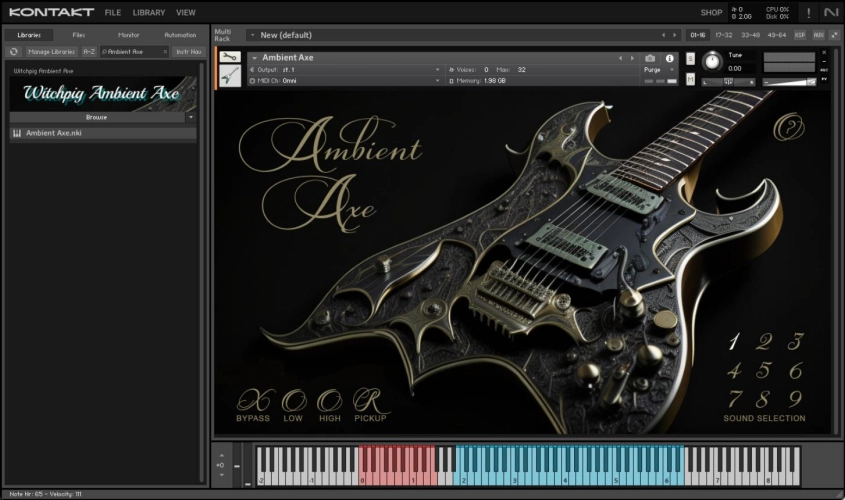Click the exclamation panic icon
Image resolution: width=845 pixels, height=500 pixels.
809,12
